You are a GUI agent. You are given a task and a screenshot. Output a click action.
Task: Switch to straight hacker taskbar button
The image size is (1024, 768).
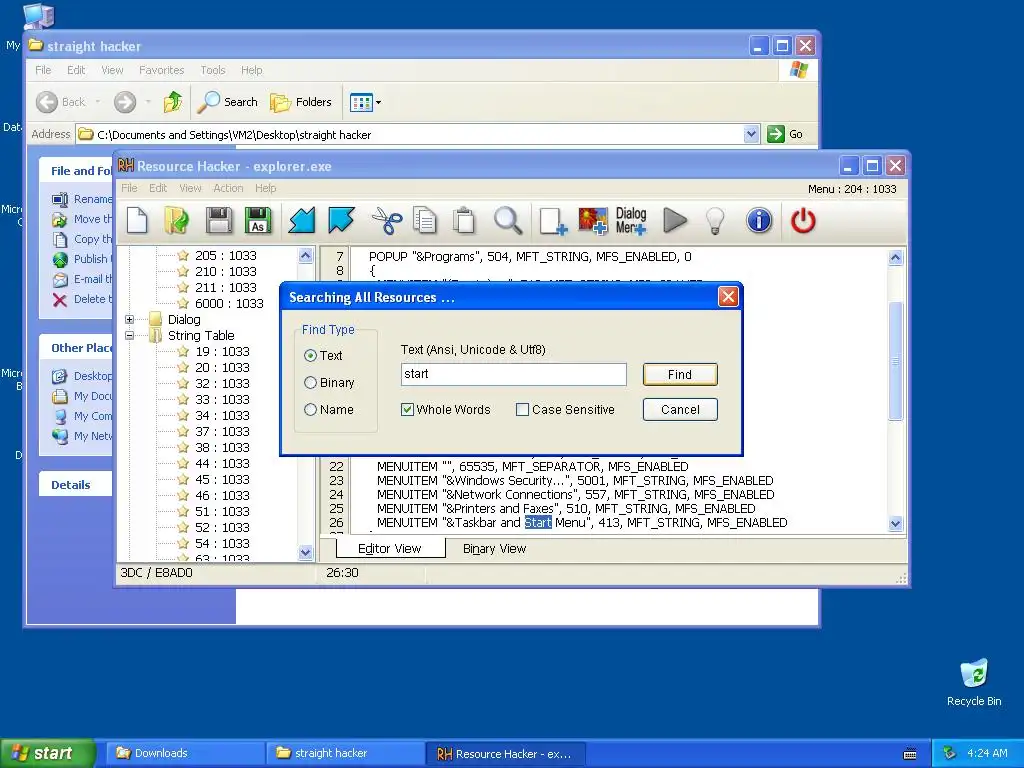pos(345,753)
